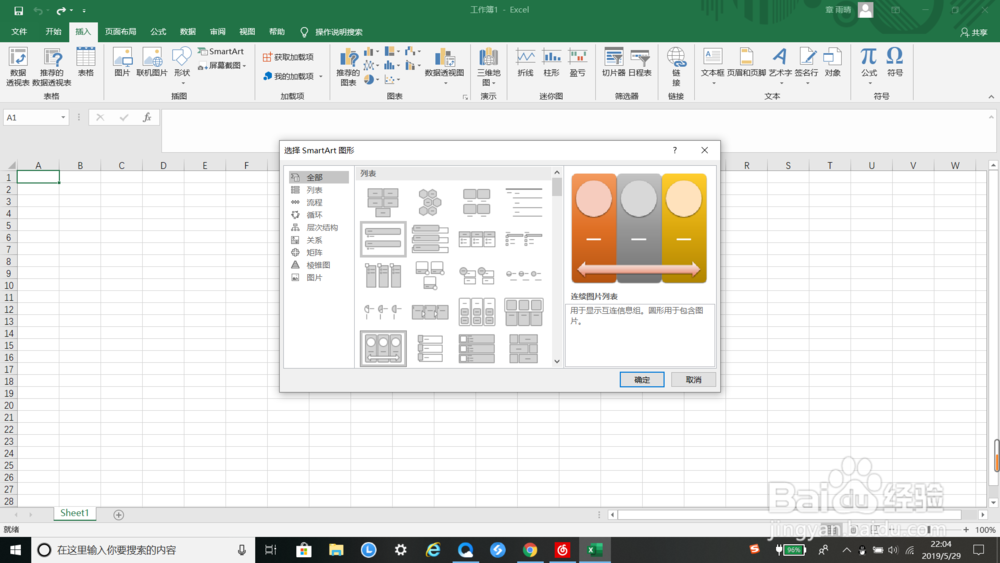Click 获取加载项 (Get Add-ins)
Viewport: 1000px width, 563px height.
coord(288,57)
